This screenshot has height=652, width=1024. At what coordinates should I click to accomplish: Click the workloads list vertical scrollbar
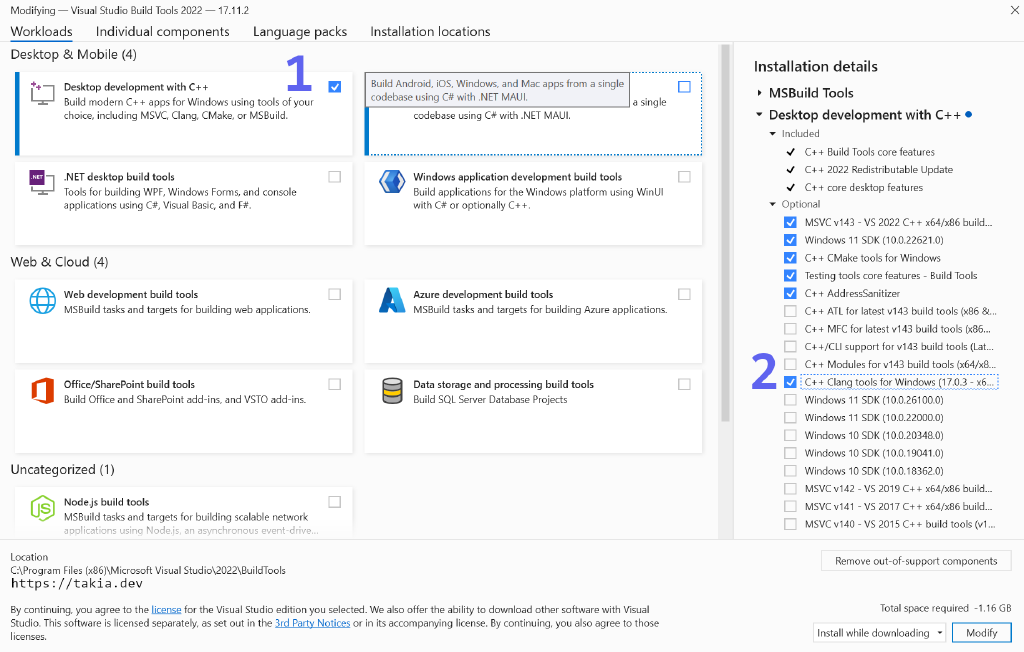pyautogui.click(x=725, y=233)
